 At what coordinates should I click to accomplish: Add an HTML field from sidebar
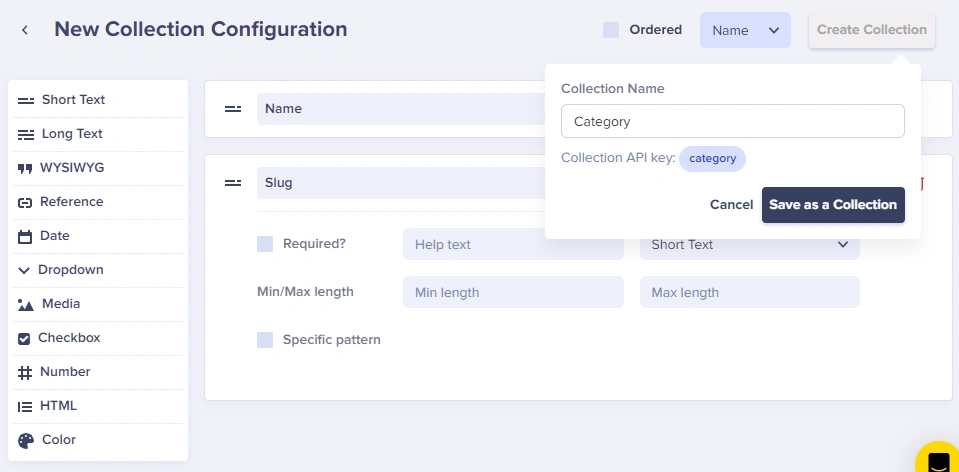tap(58, 406)
